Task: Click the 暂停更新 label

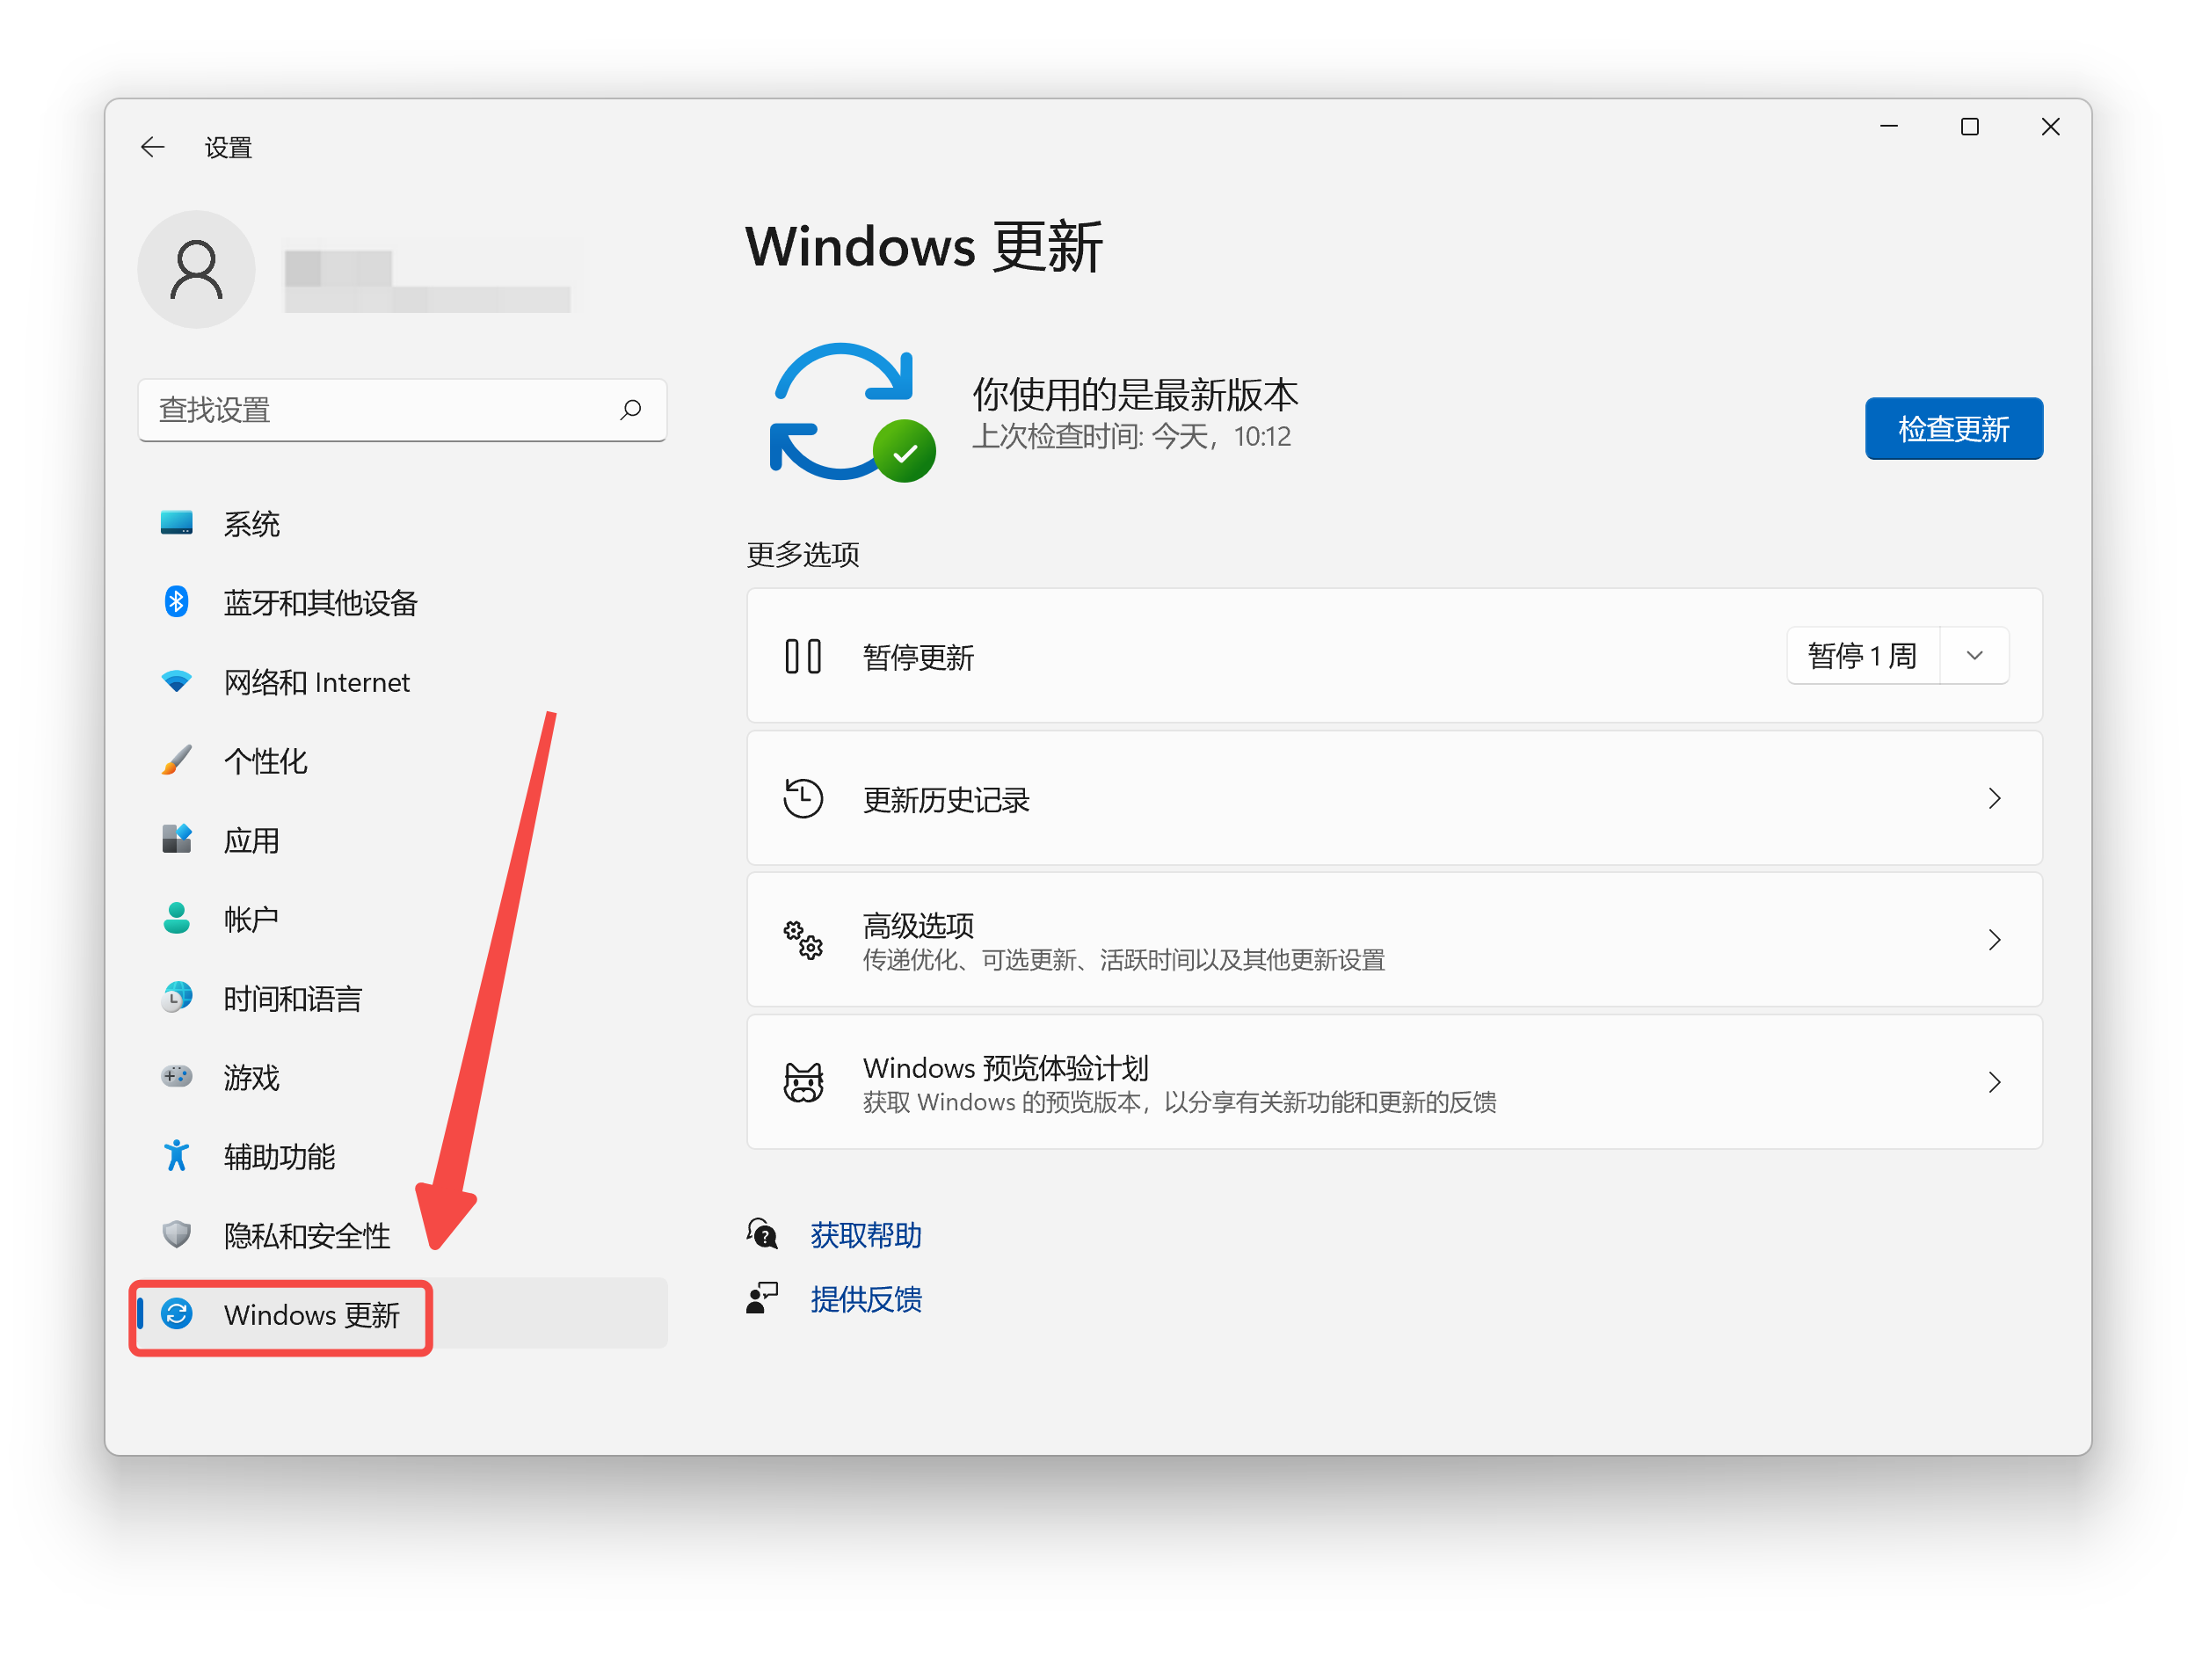Action: 918,657
